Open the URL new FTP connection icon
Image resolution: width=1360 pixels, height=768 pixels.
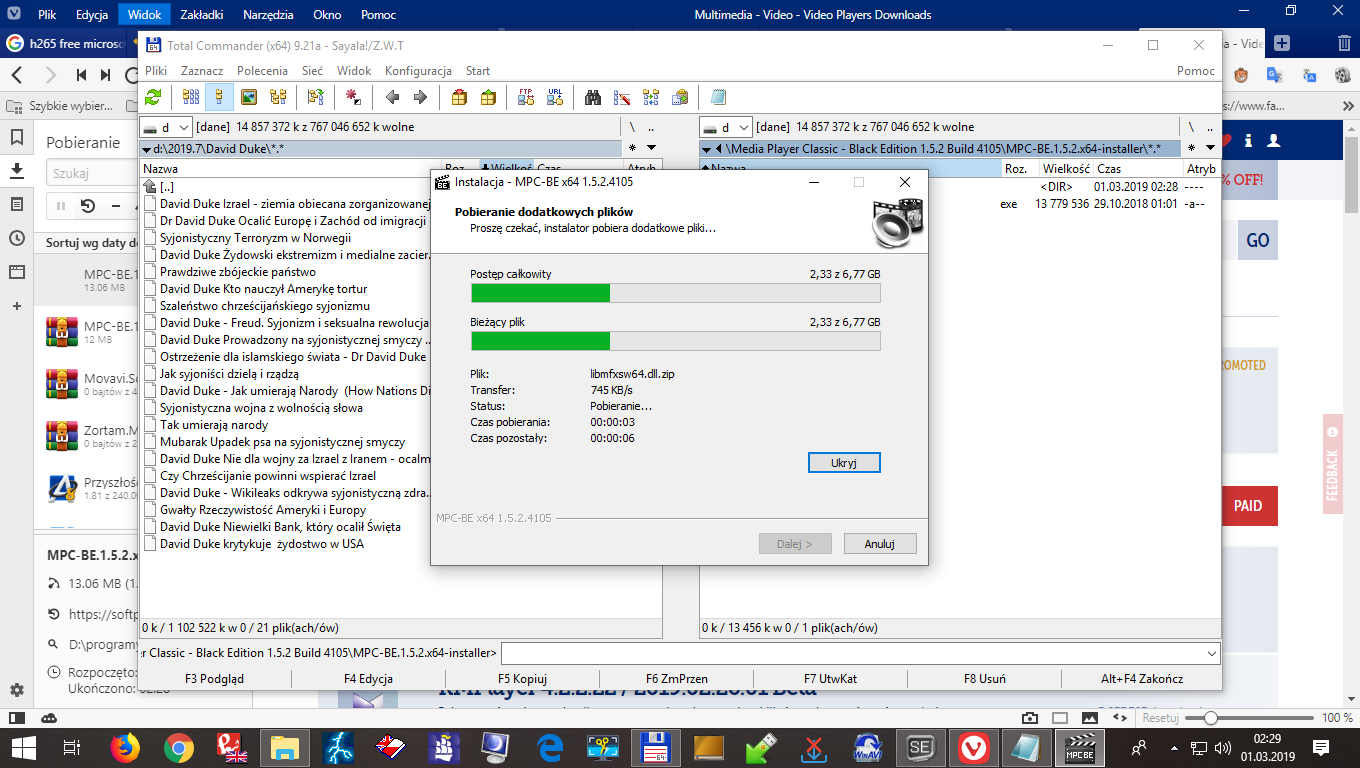click(555, 97)
